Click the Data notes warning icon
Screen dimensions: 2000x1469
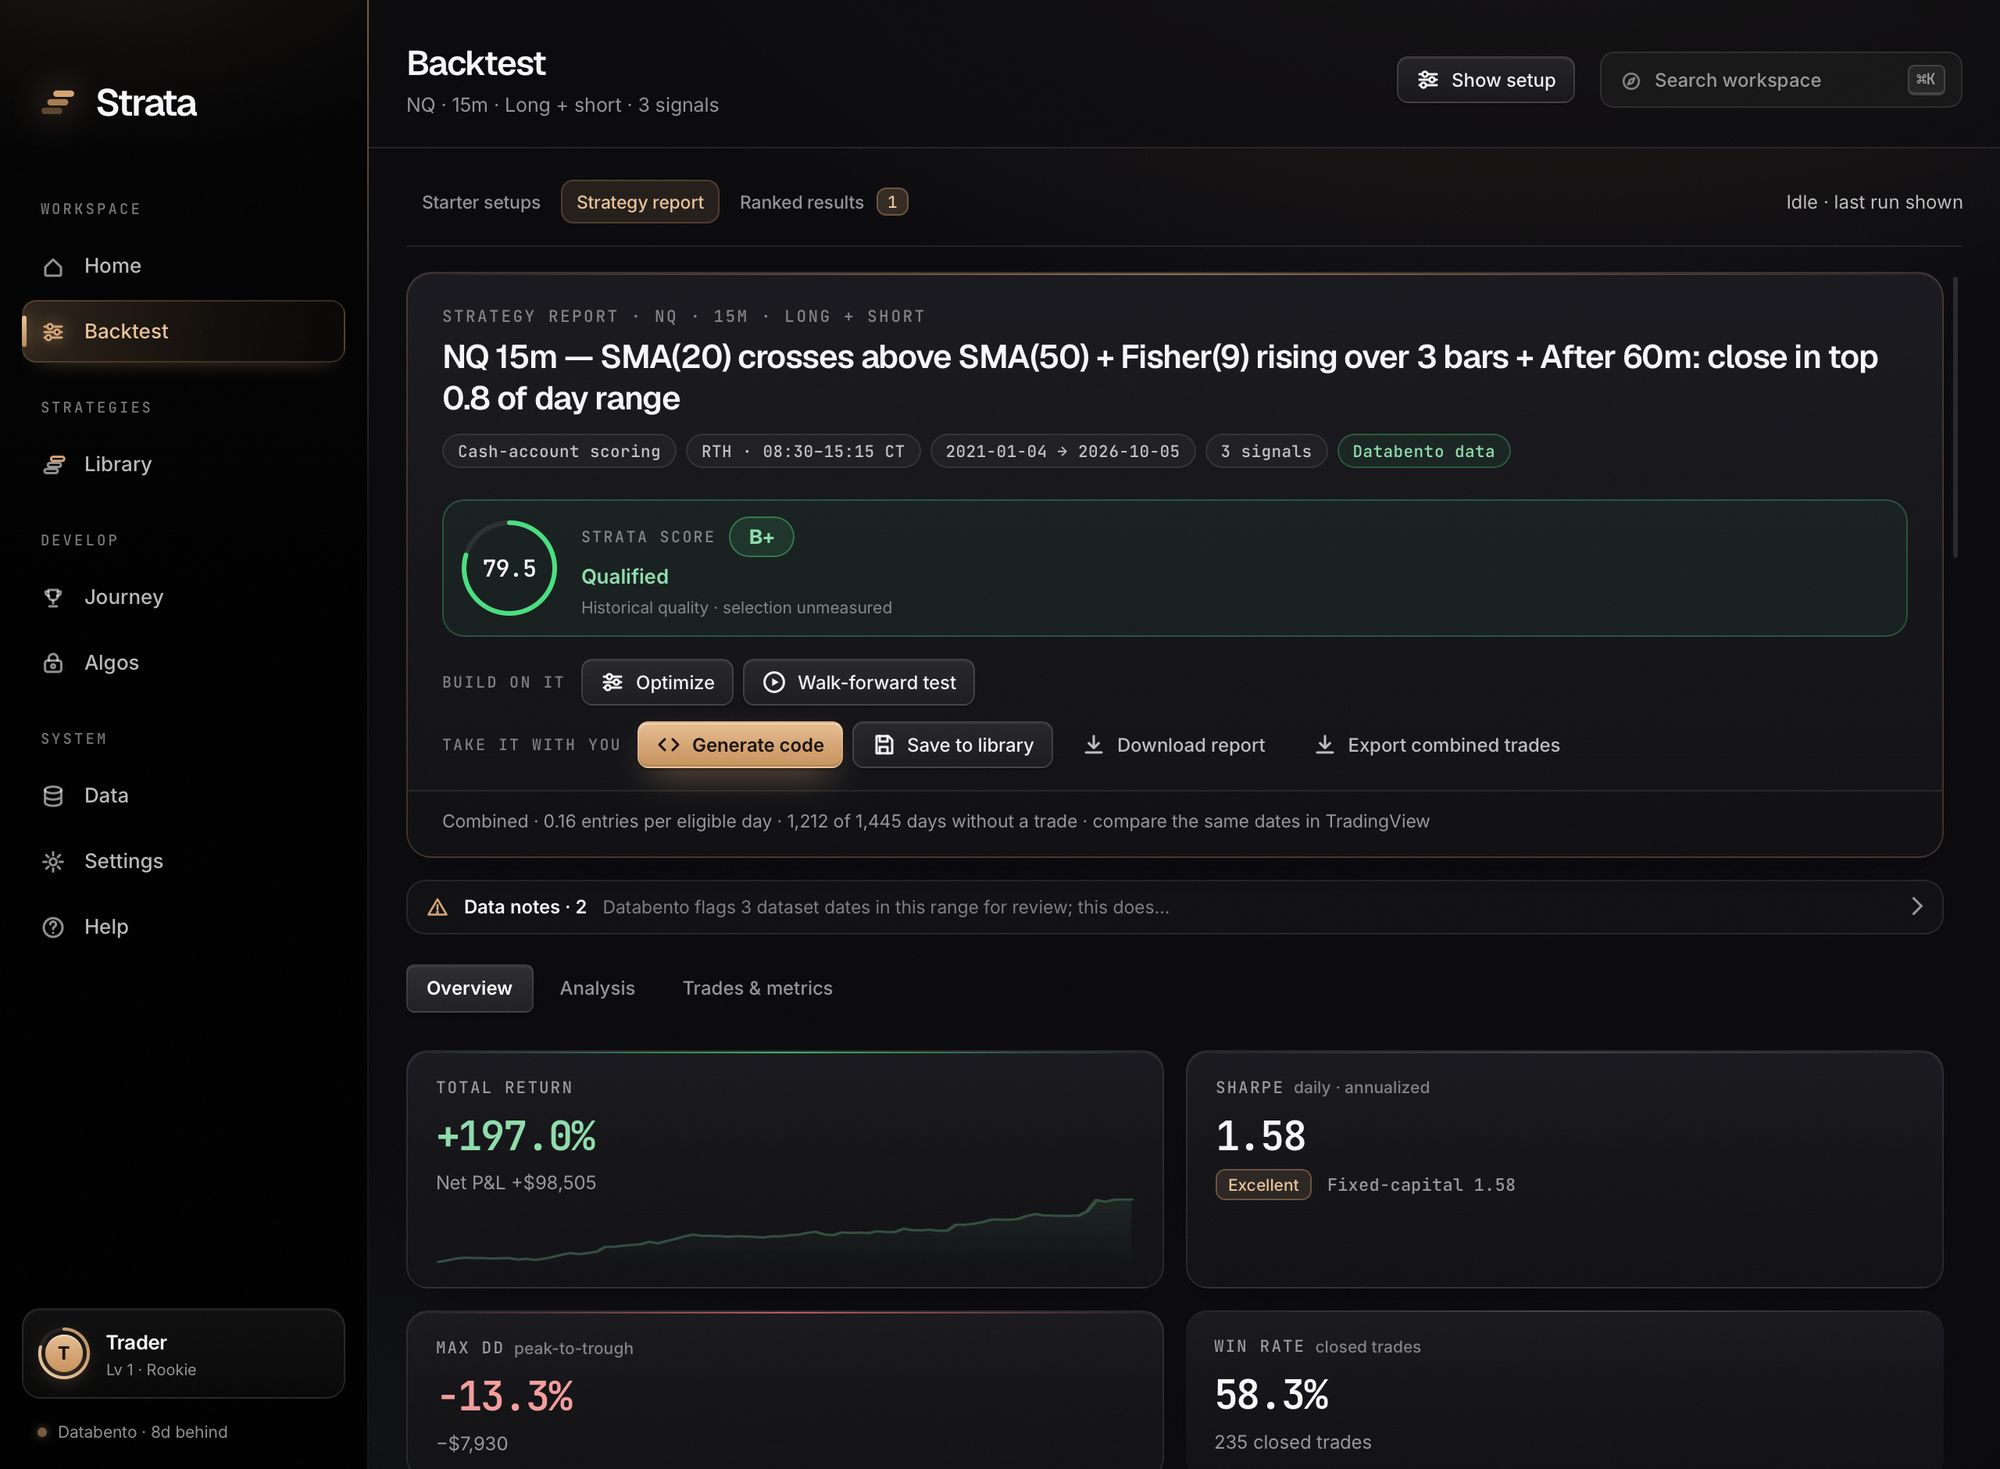pos(437,907)
